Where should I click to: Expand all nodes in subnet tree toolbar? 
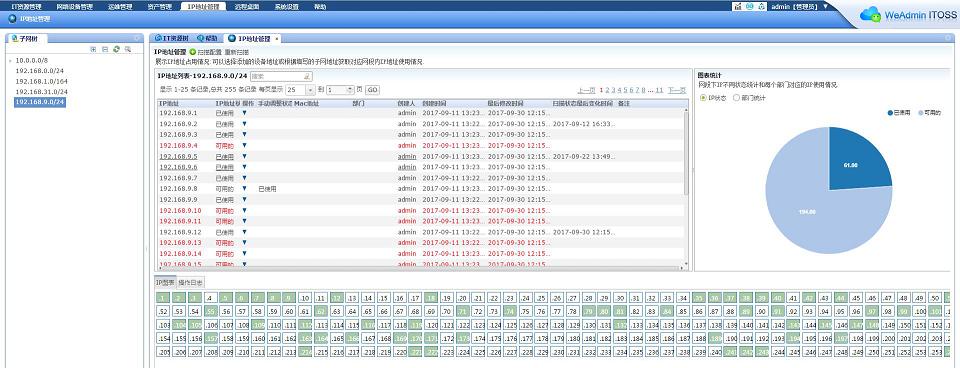click(93, 49)
